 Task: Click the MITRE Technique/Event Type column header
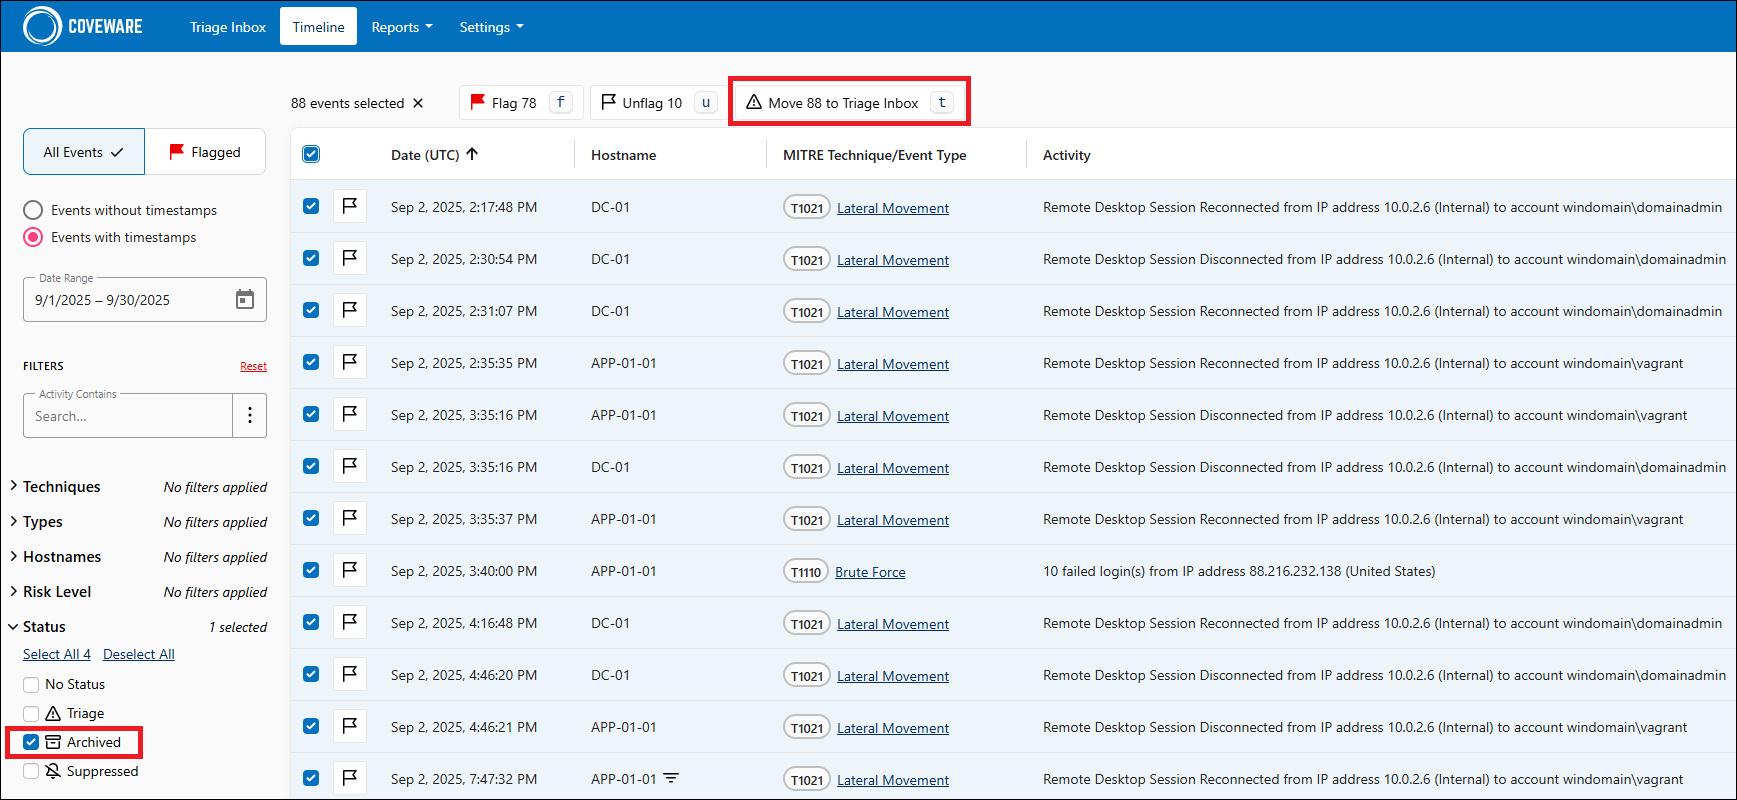875,155
